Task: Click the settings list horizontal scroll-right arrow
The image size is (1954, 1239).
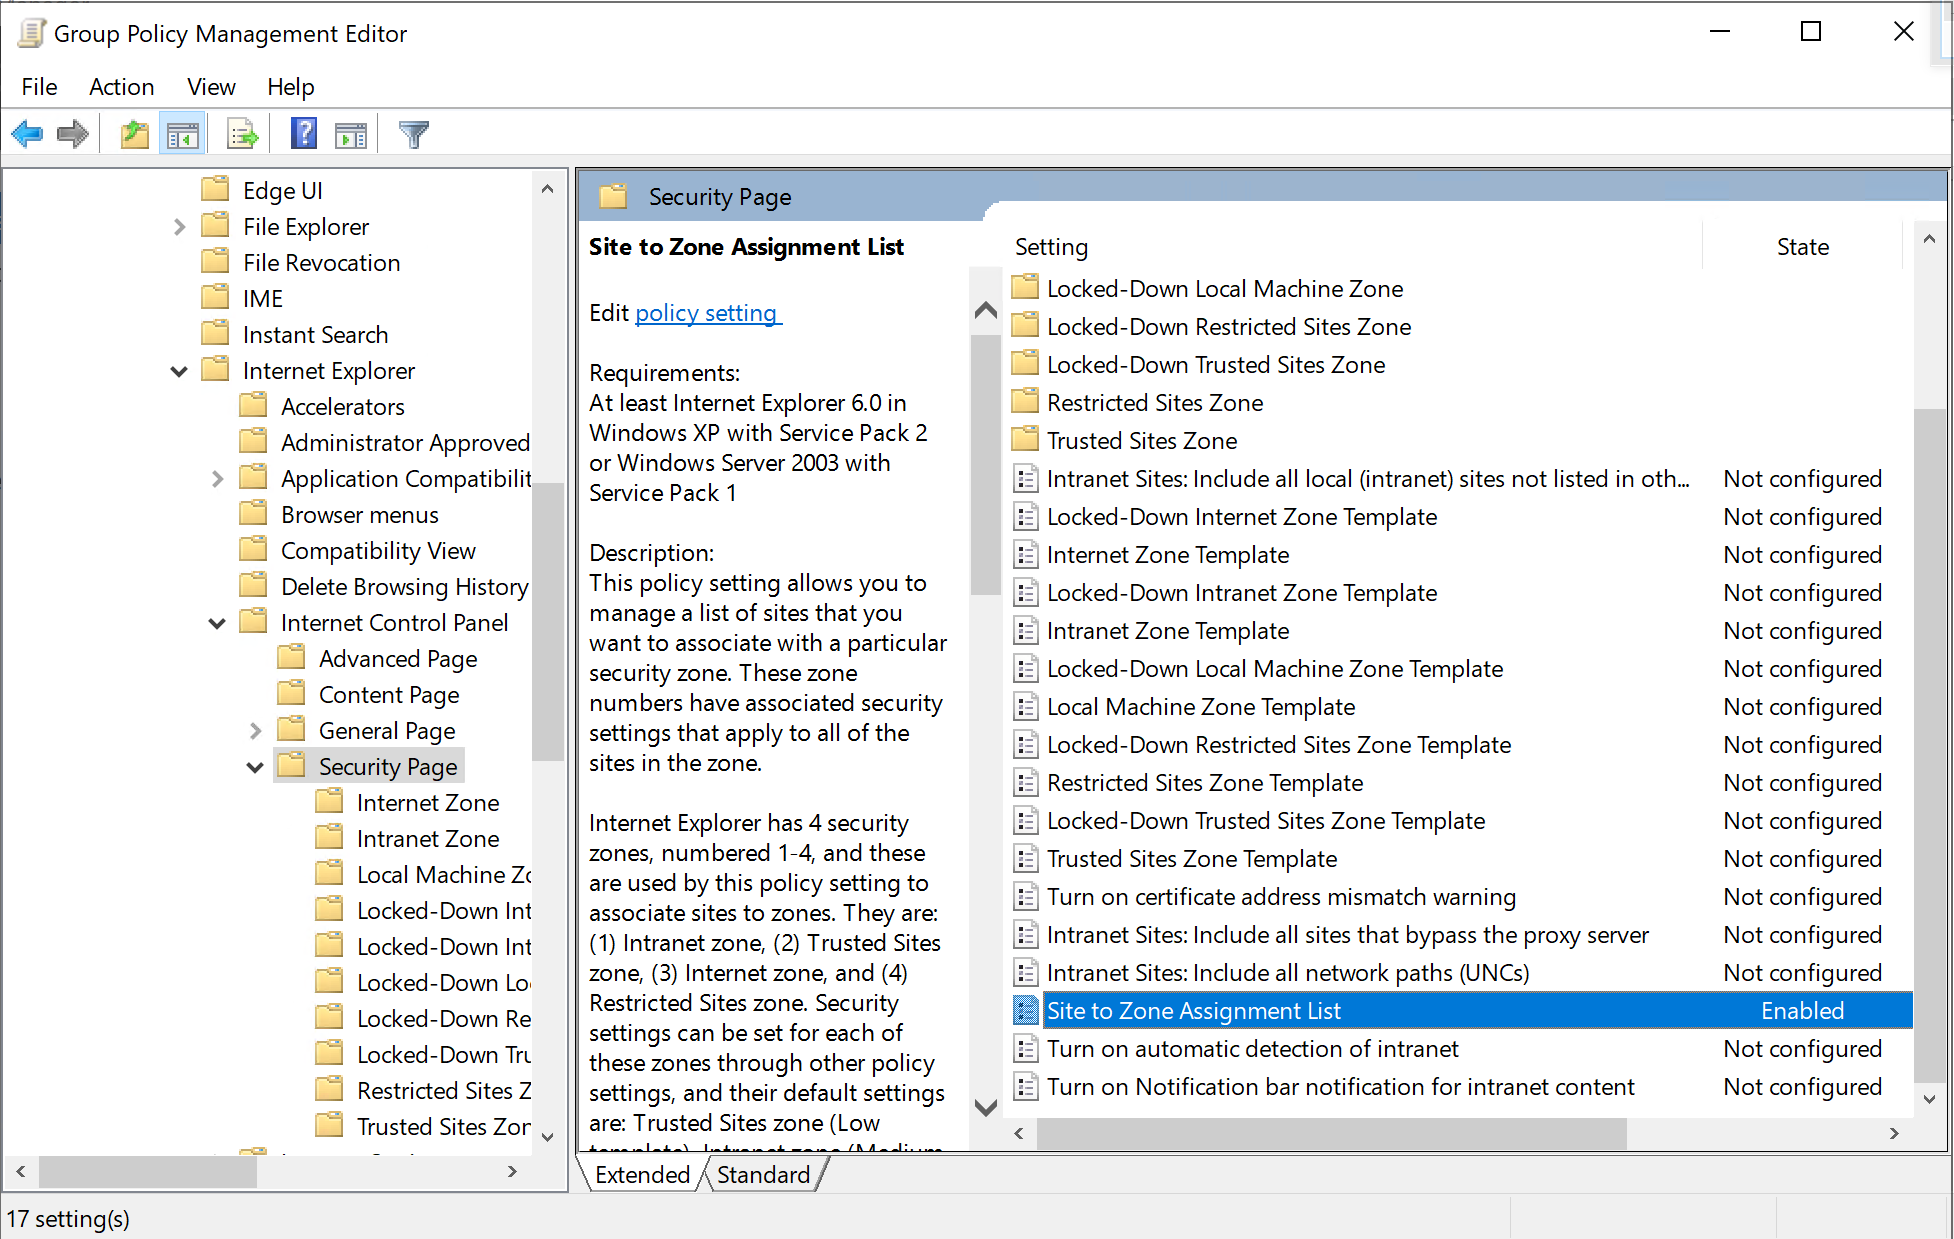Action: (1893, 1133)
